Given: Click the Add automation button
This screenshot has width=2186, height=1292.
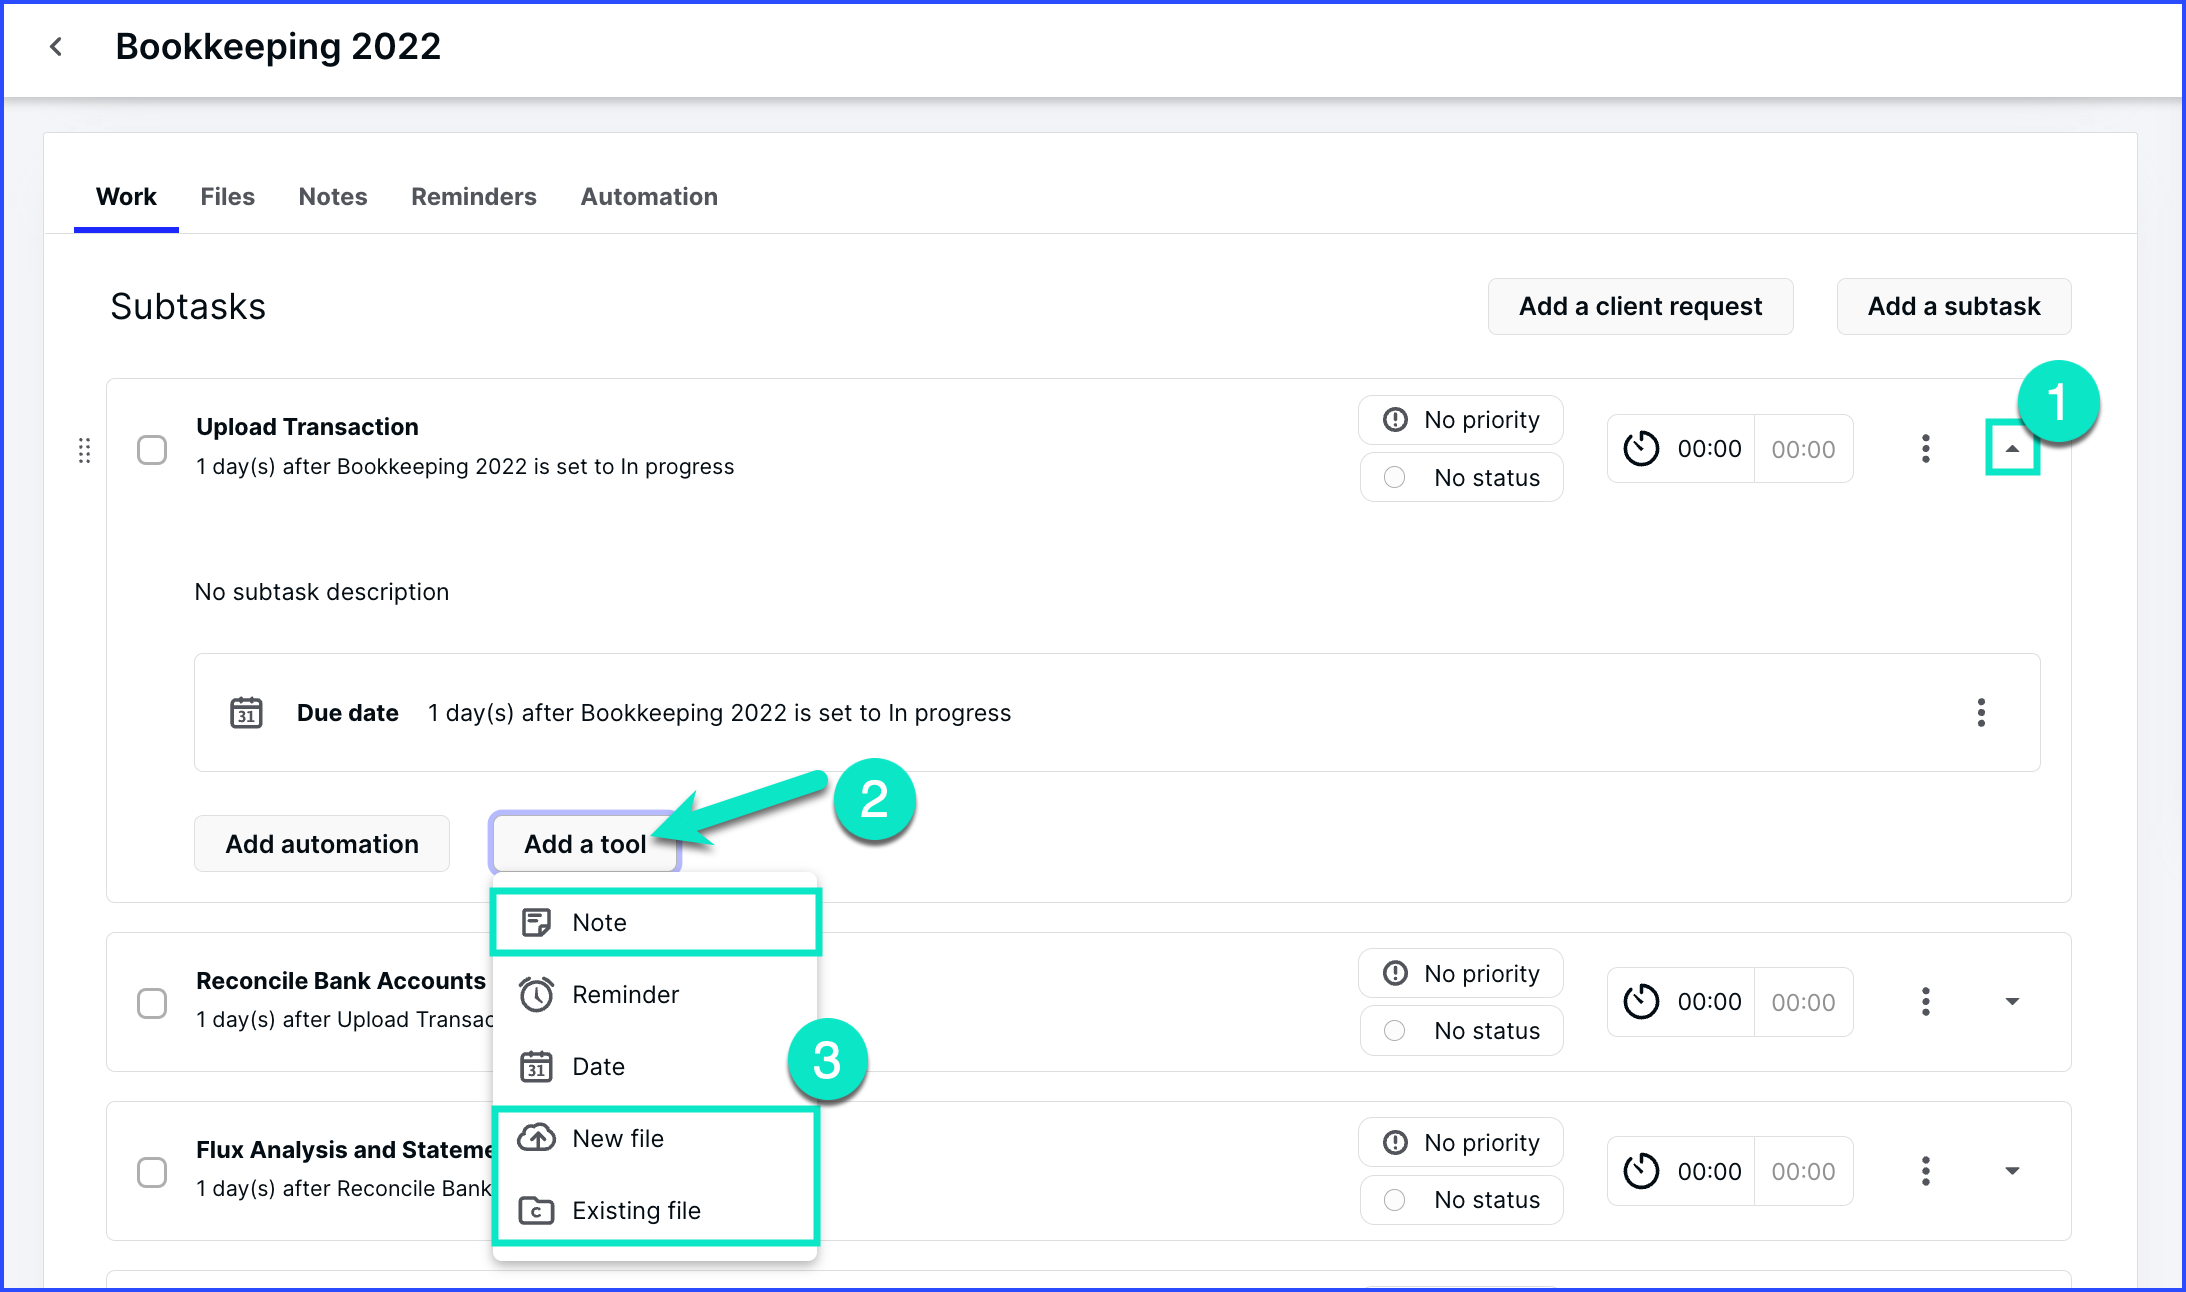Looking at the screenshot, I should (322, 844).
